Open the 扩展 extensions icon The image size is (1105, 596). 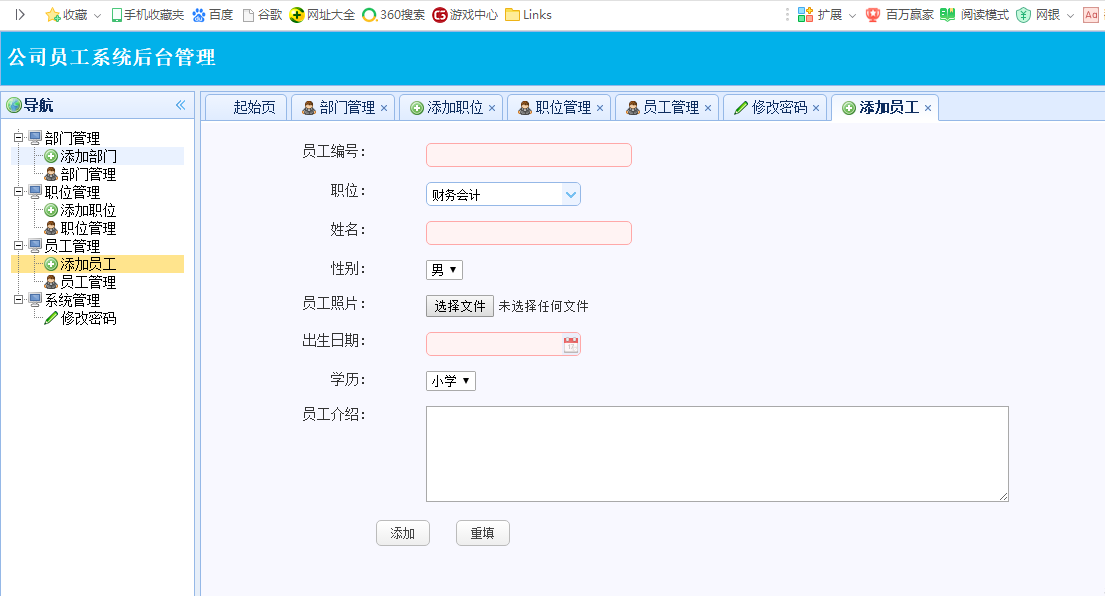(805, 15)
